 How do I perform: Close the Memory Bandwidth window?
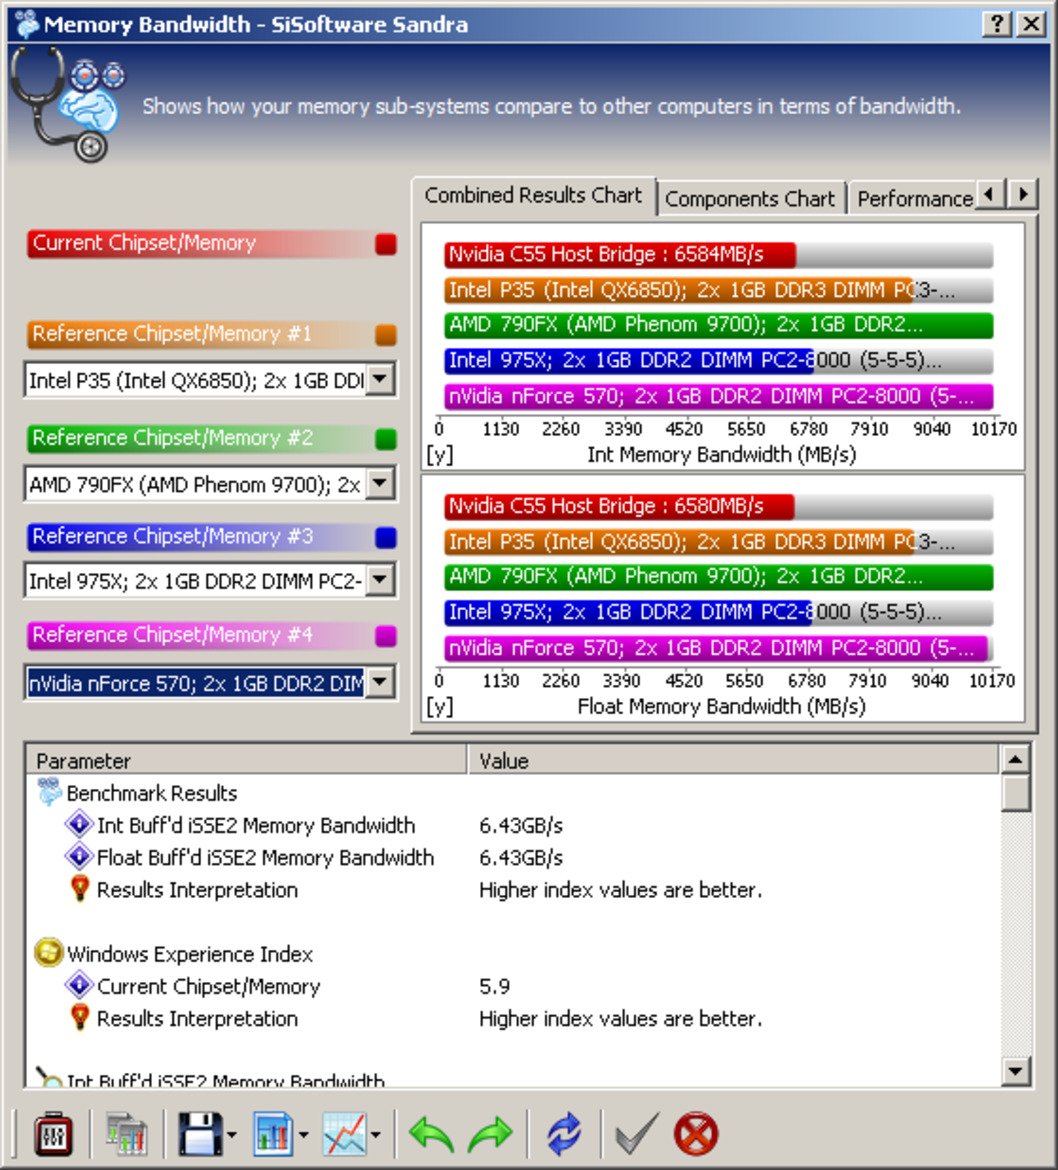[x=1032, y=24]
